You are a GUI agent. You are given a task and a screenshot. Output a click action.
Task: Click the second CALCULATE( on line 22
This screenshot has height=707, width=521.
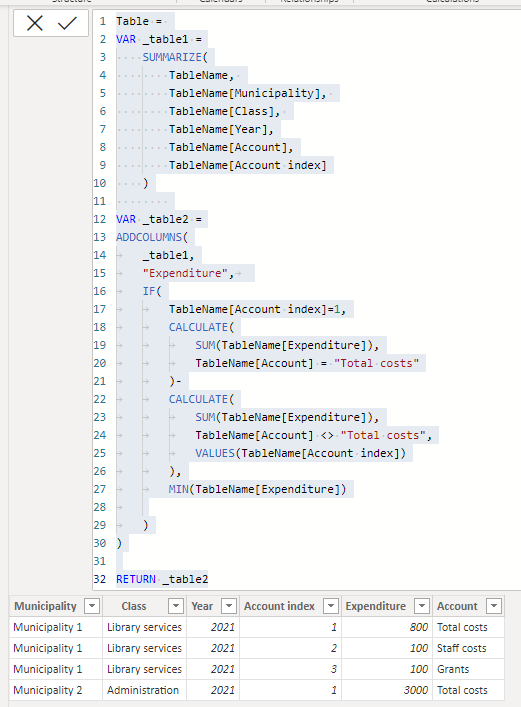(202, 399)
